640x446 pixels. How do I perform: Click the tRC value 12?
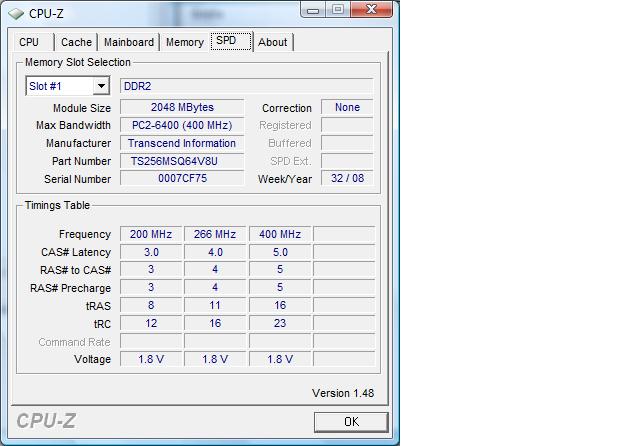tap(151, 323)
